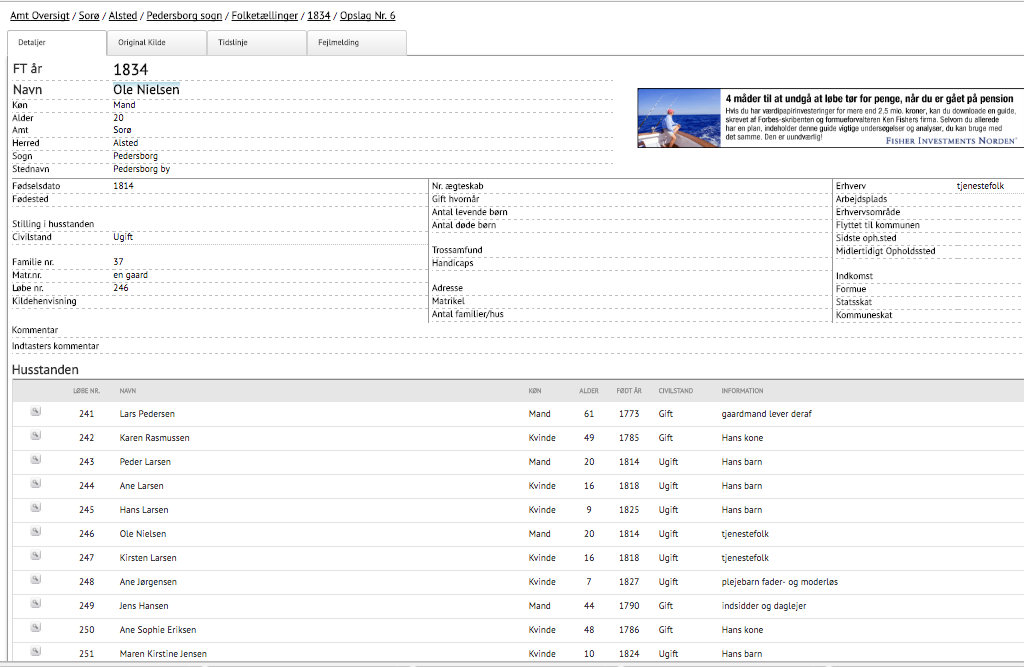This screenshot has width=1024, height=667.
Task: Select name Ane Larsen in household list
Action: [142, 486]
